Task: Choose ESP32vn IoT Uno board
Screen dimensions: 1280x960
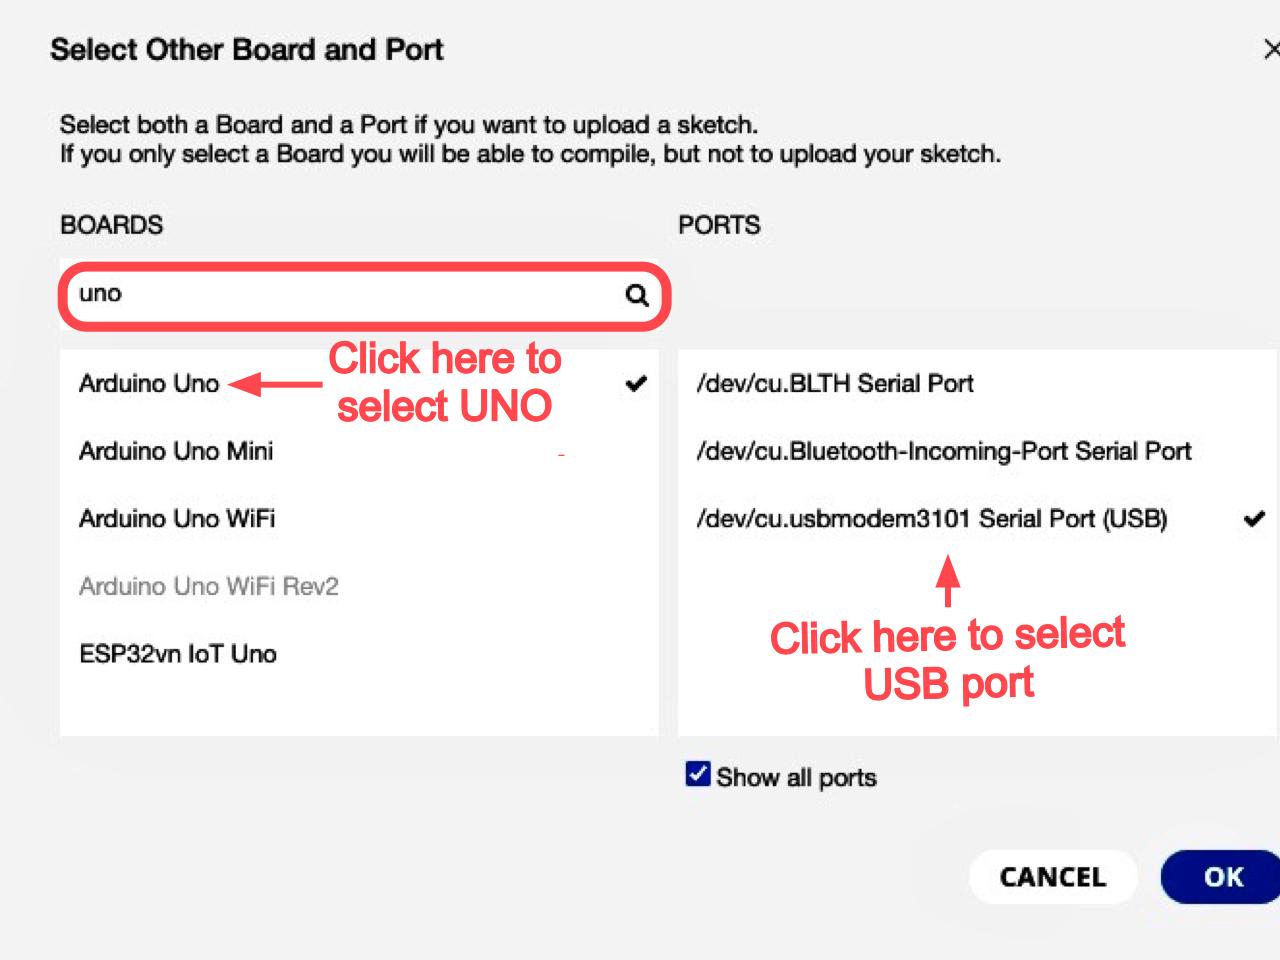Action: tap(360, 653)
